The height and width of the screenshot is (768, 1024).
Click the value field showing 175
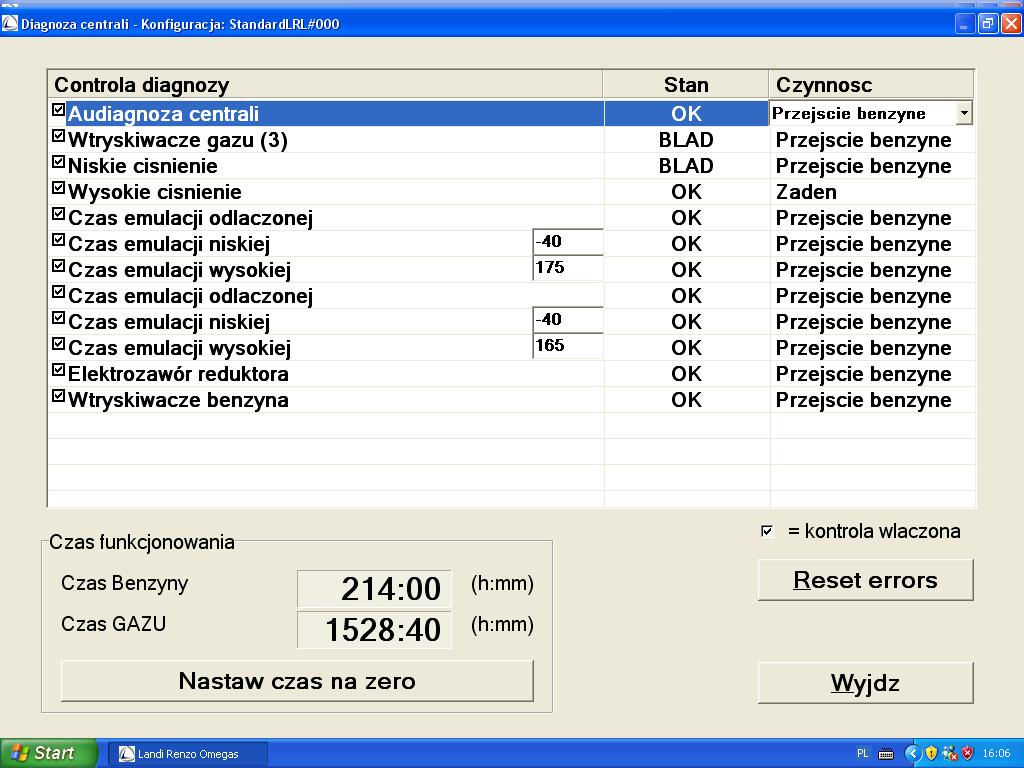point(568,268)
